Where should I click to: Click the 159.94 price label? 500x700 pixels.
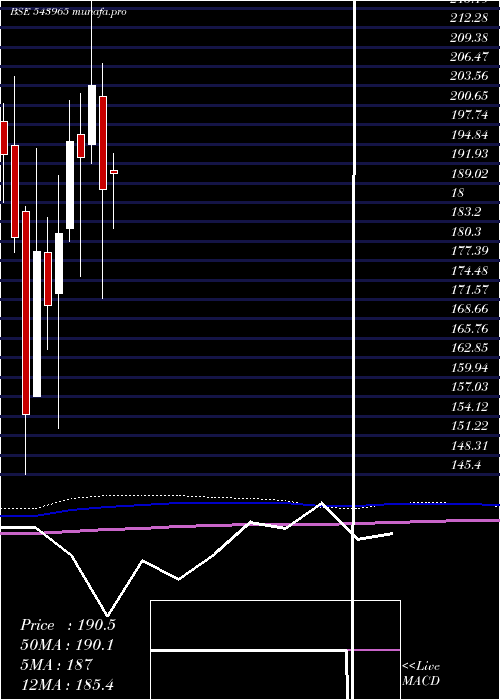coord(469,368)
